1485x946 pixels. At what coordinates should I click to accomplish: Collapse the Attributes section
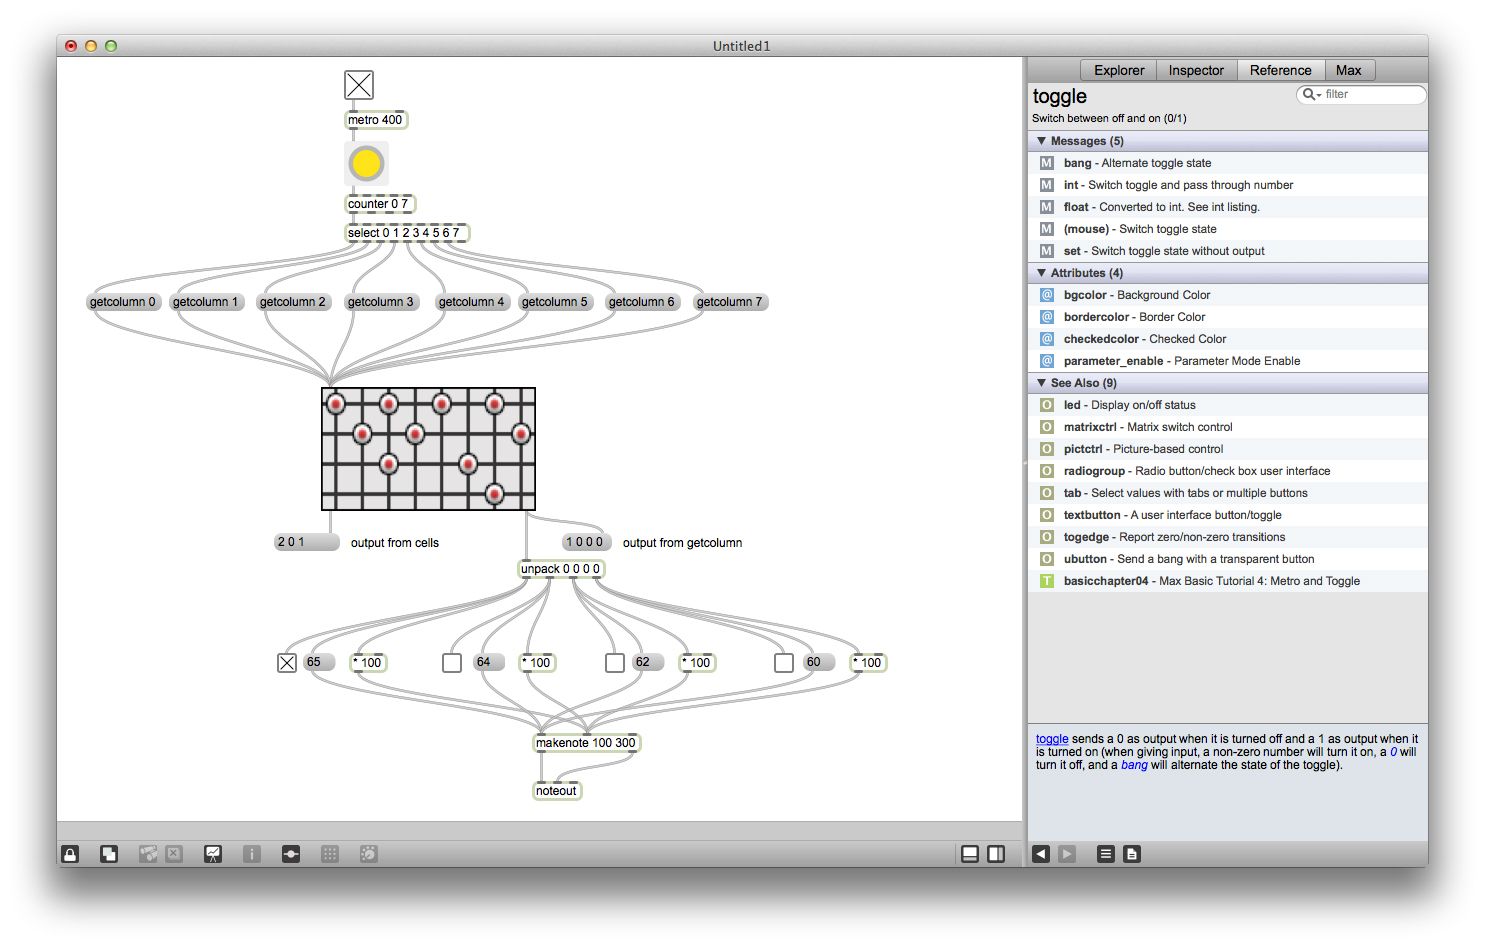click(1041, 272)
